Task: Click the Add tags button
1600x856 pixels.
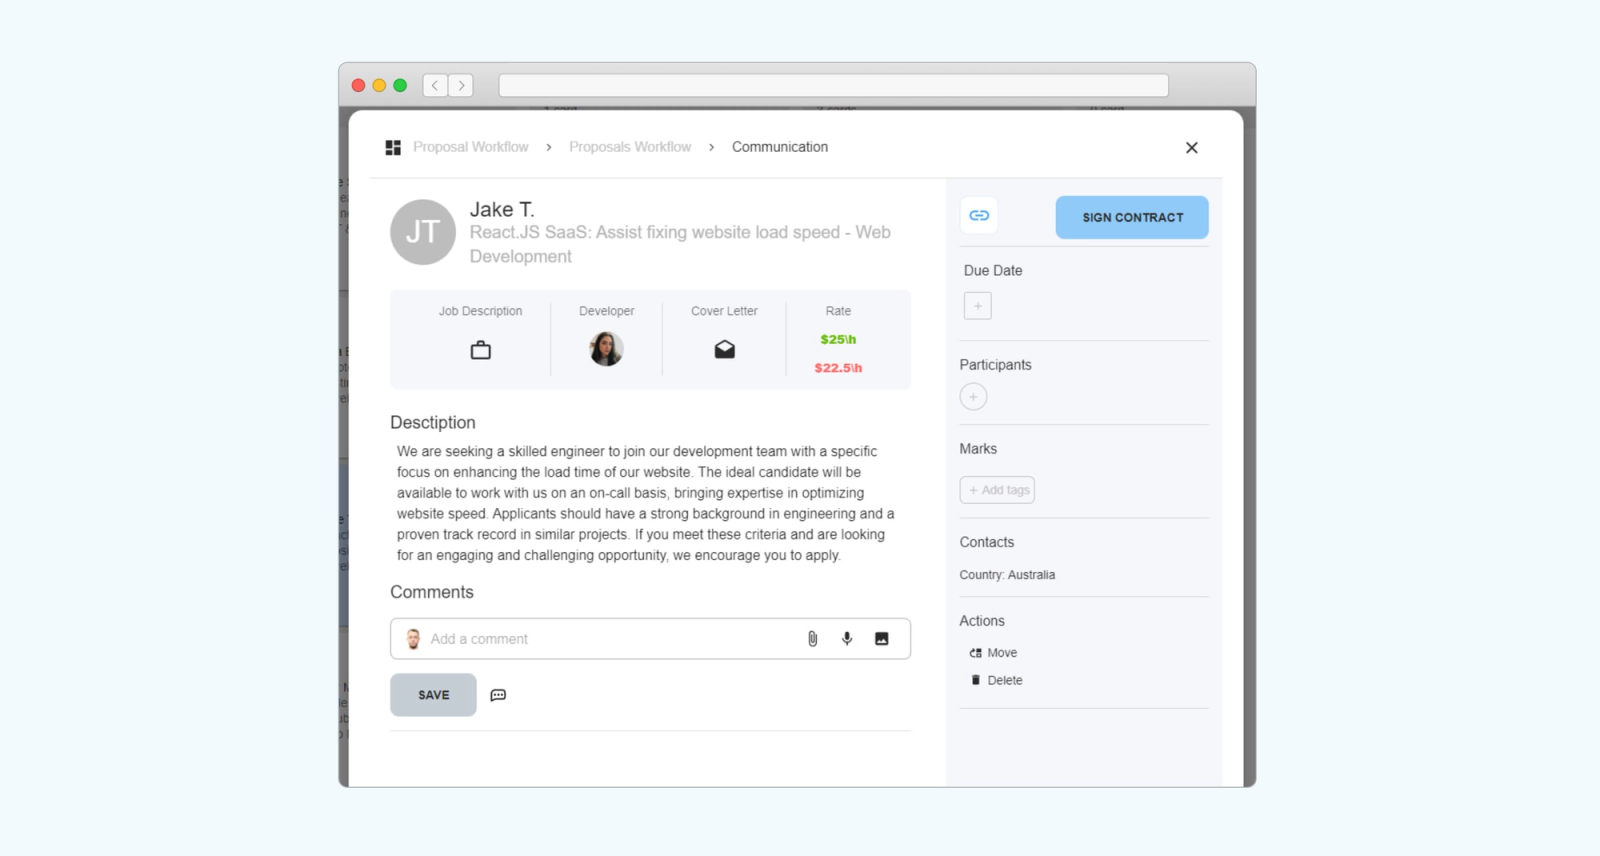Action: pos(997,490)
